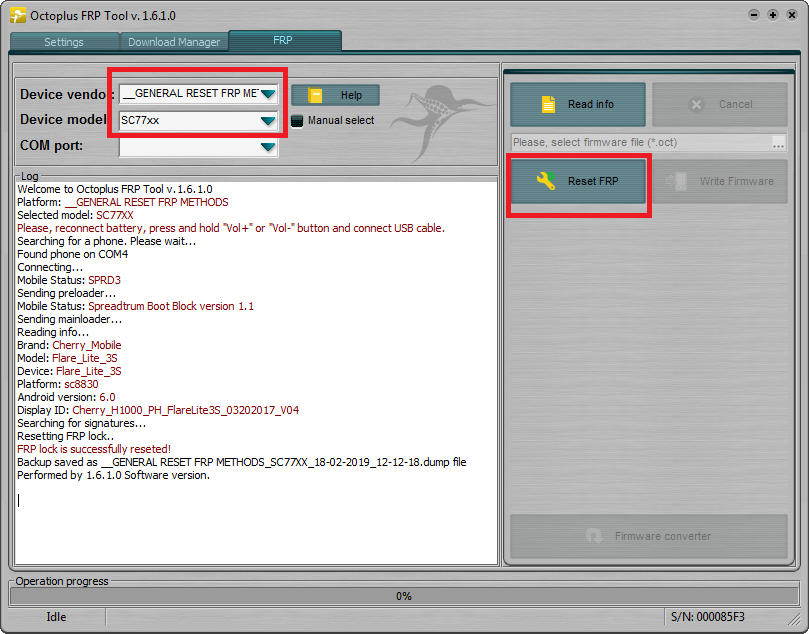
Task: Click log line 'Resetting FRP lock..'
Action: [x=66, y=436]
